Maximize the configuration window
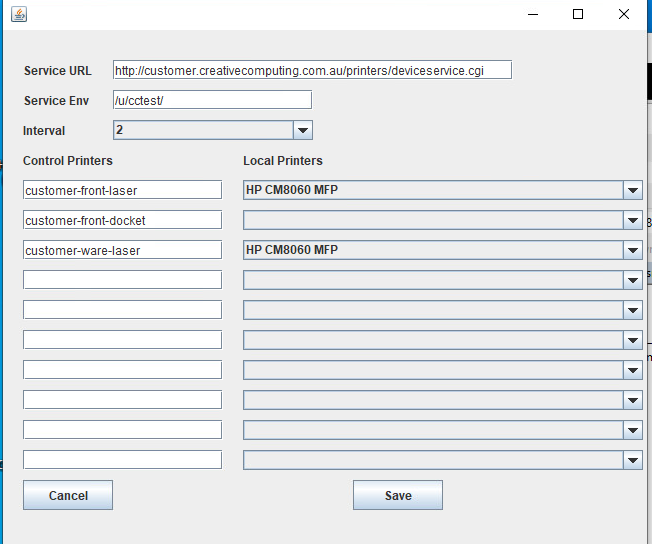This screenshot has height=544, width=652. (578, 15)
